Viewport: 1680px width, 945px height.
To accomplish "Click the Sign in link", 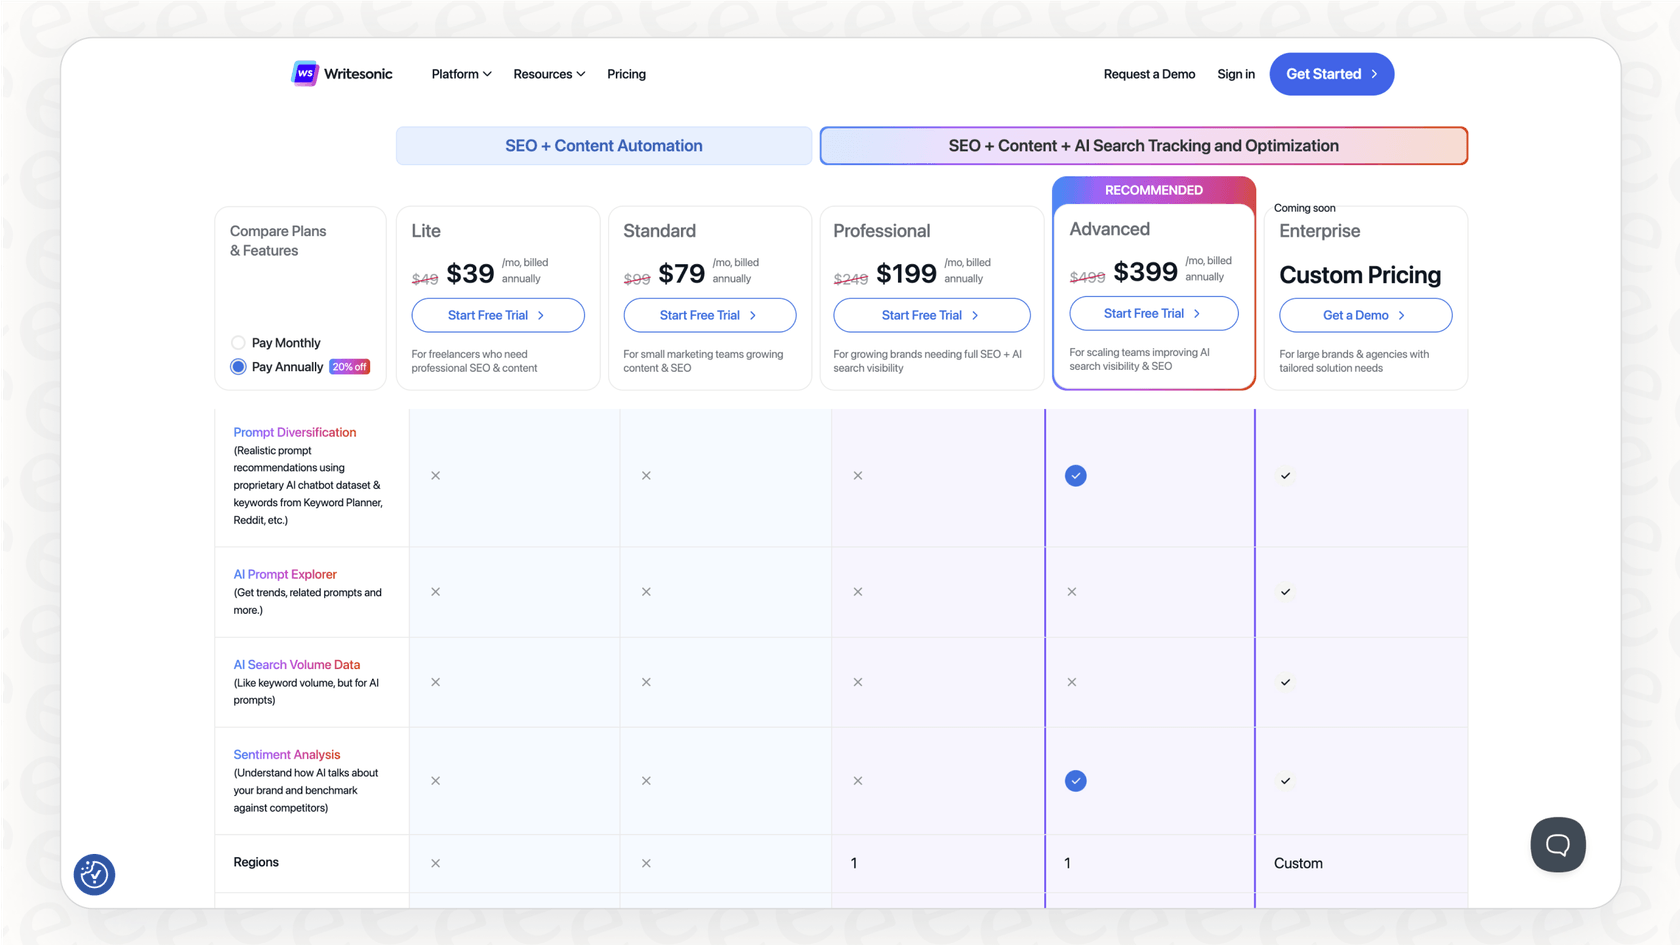I will pos(1236,73).
